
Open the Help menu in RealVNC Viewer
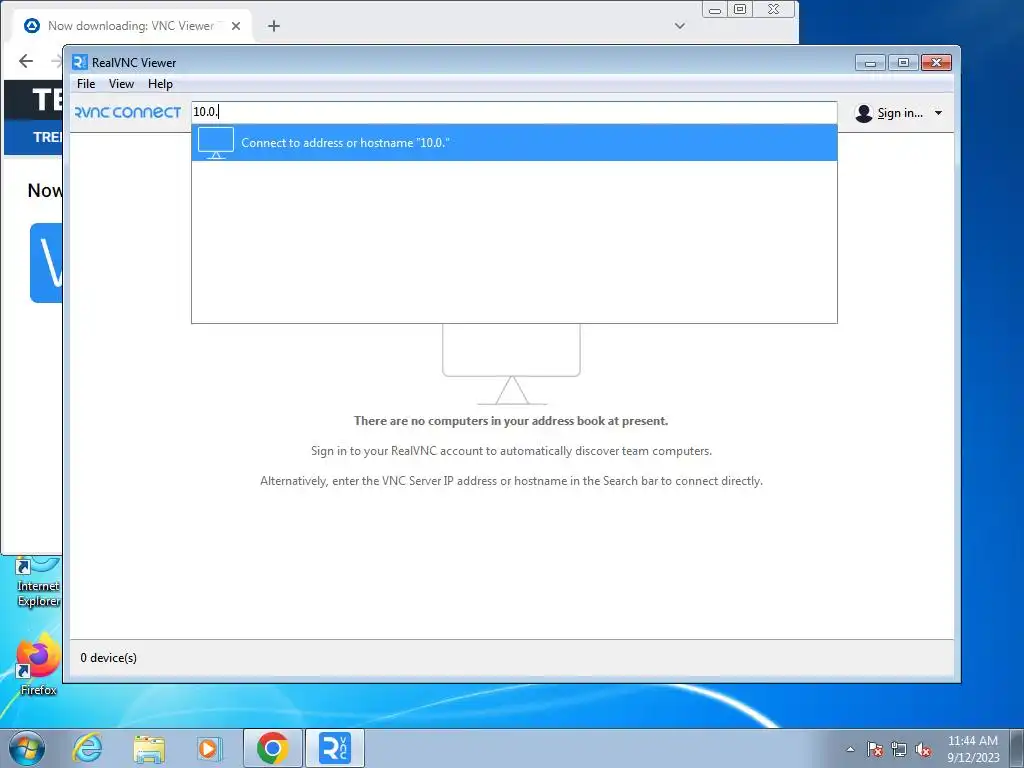click(160, 84)
